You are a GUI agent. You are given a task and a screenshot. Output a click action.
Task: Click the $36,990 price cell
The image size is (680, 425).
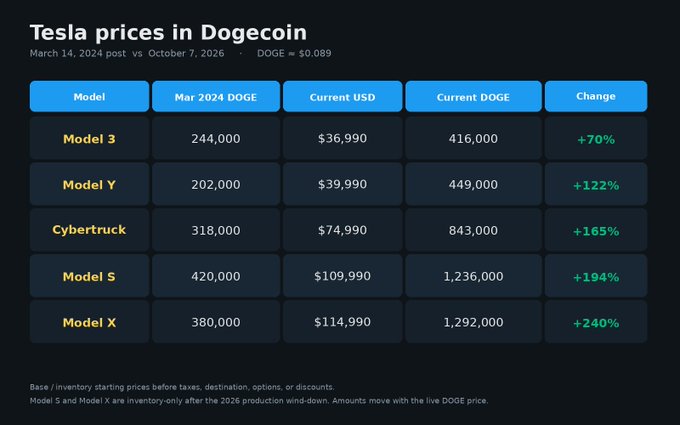pyautogui.click(x=343, y=138)
